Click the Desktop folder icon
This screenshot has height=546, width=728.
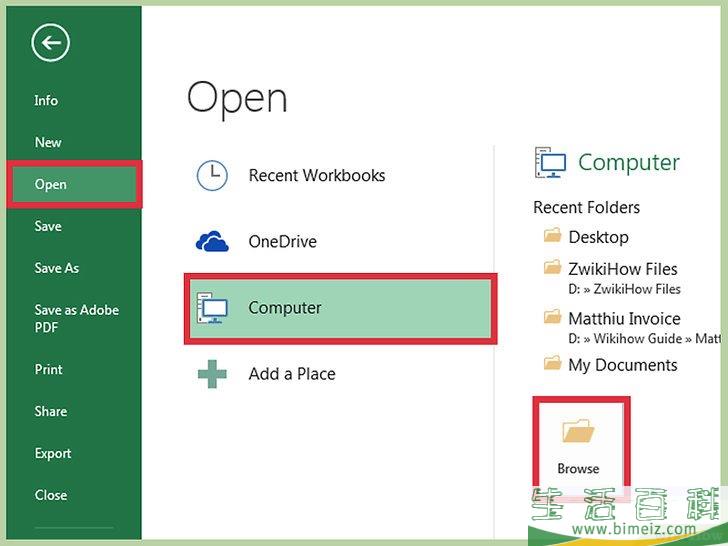point(552,235)
